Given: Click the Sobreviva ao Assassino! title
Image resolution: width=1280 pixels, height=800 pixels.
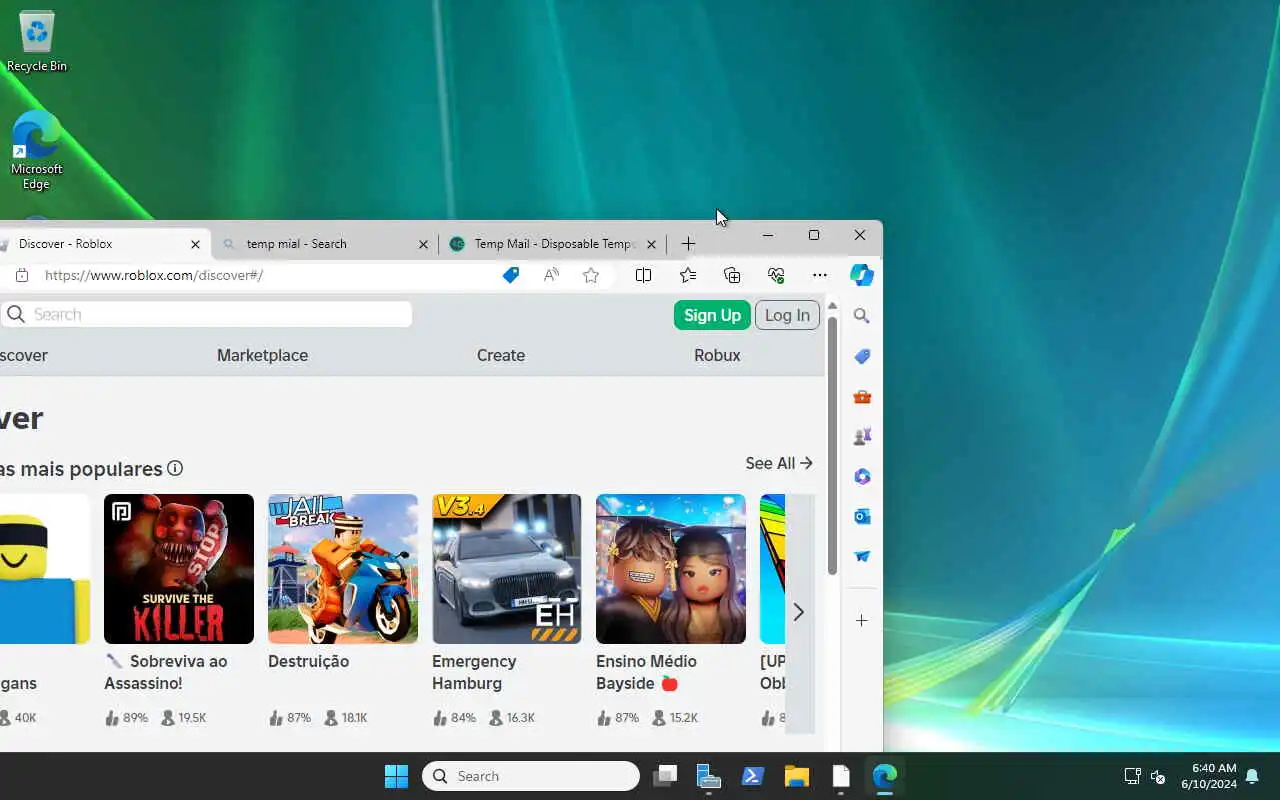Looking at the screenshot, I should (x=166, y=672).
